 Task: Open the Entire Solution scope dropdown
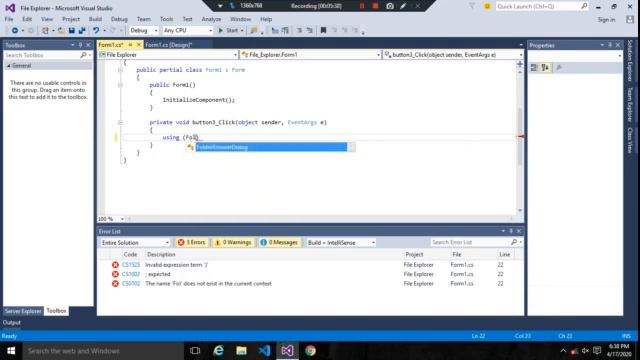135,242
